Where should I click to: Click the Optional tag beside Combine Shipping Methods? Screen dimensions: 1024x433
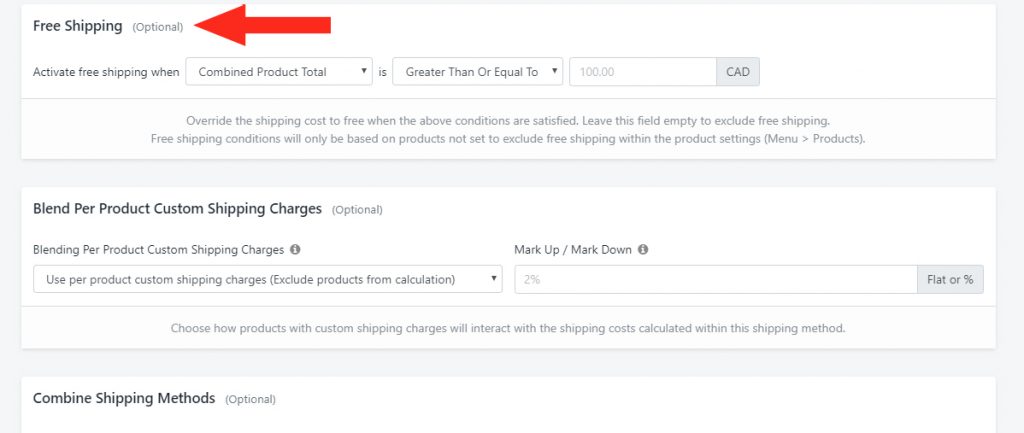coord(251,399)
